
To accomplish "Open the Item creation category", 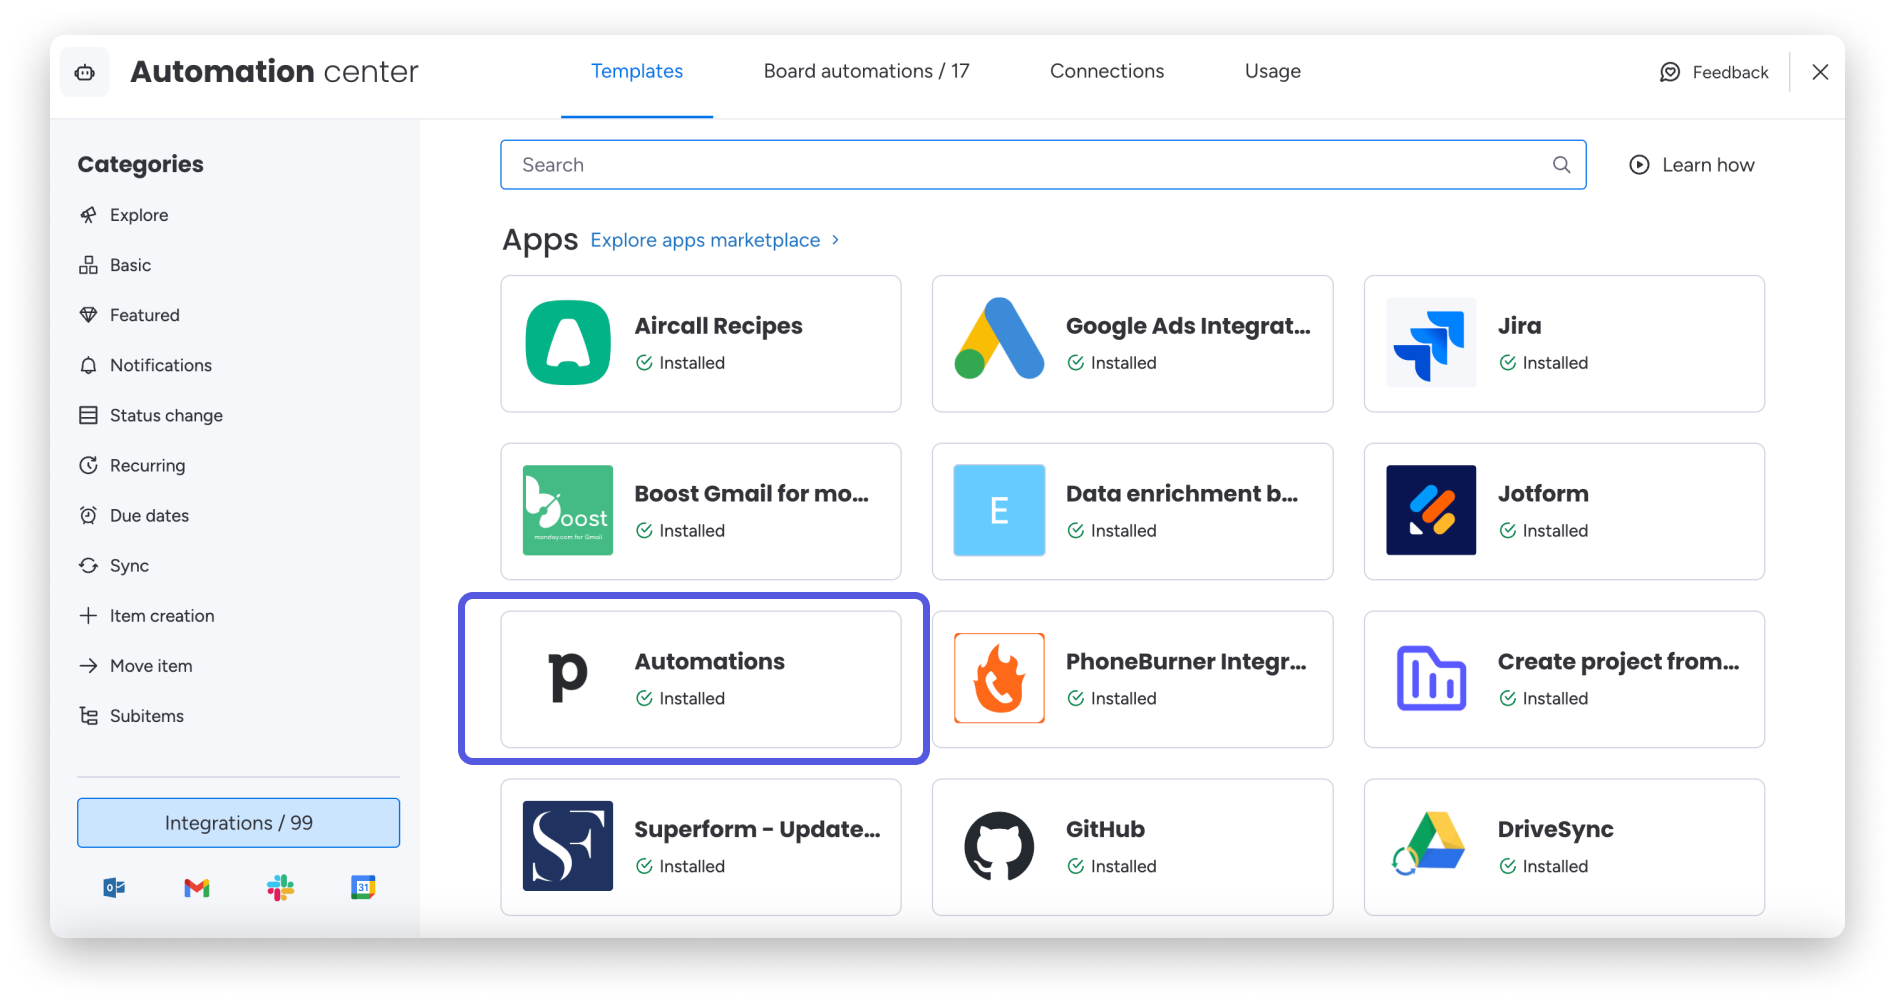I will (x=146, y=615).
